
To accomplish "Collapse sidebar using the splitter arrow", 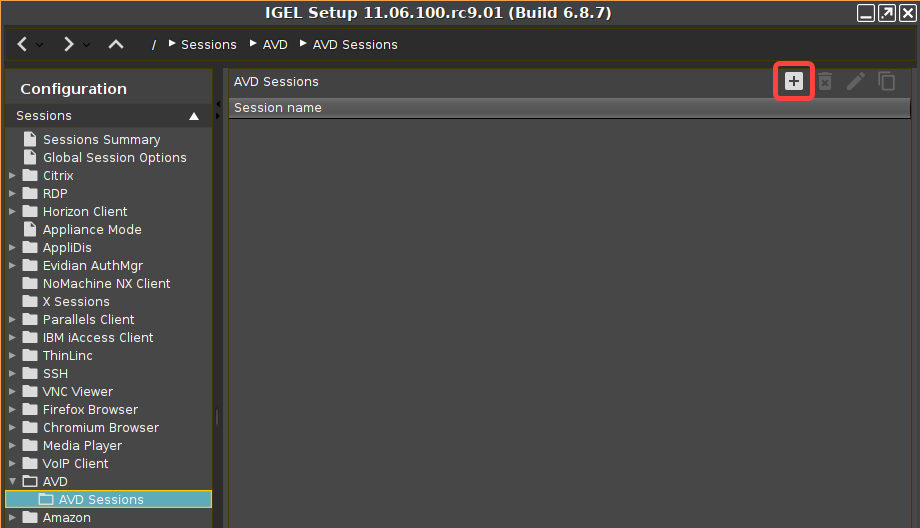I will click(x=218, y=104).
